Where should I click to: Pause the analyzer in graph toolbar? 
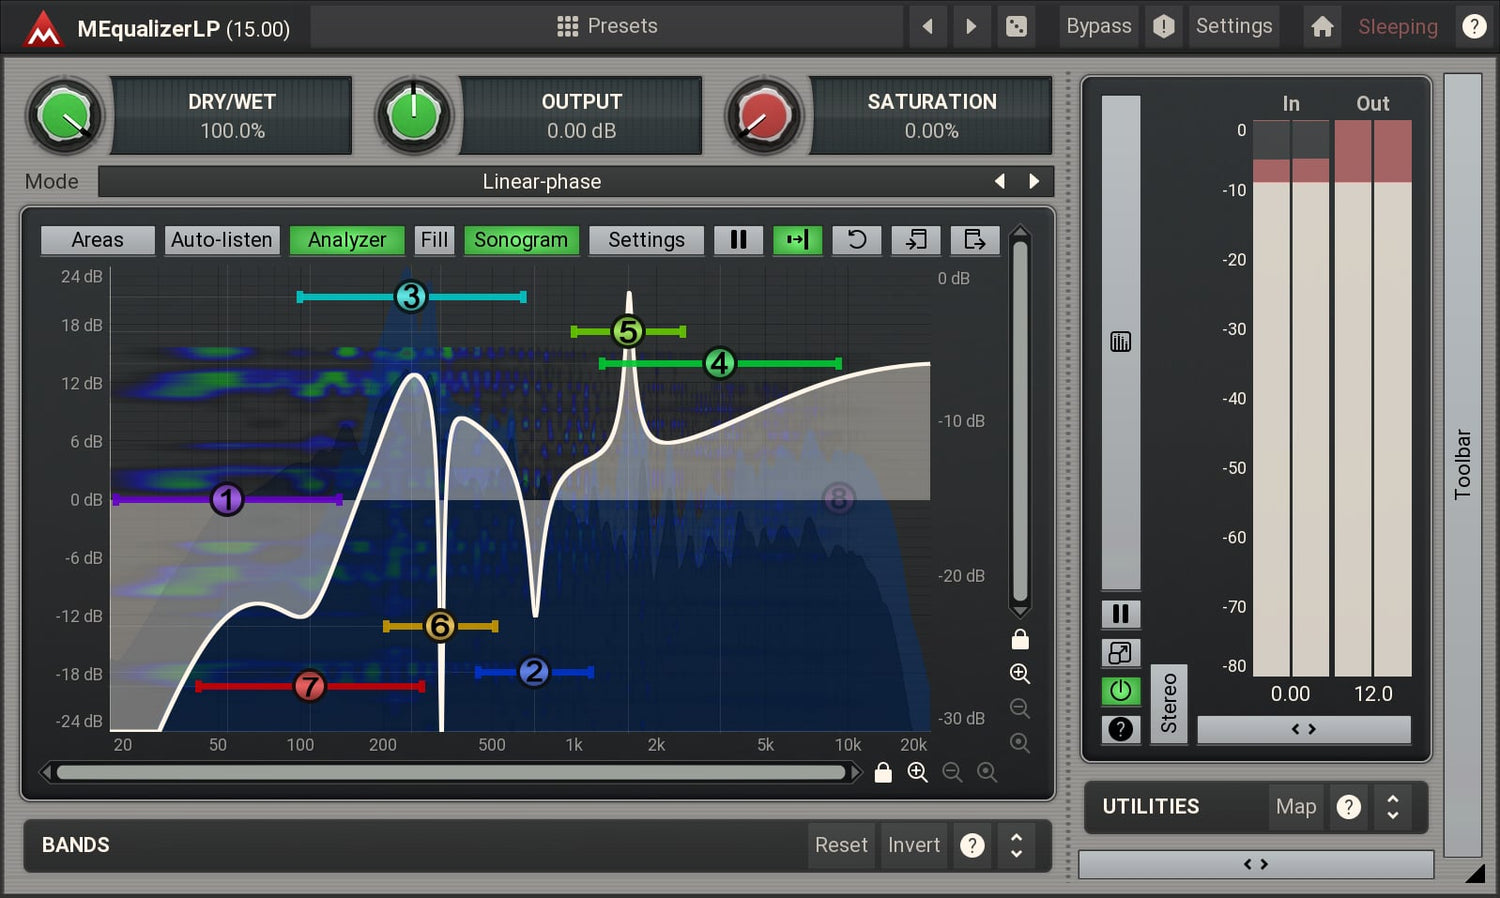(738, 240)
